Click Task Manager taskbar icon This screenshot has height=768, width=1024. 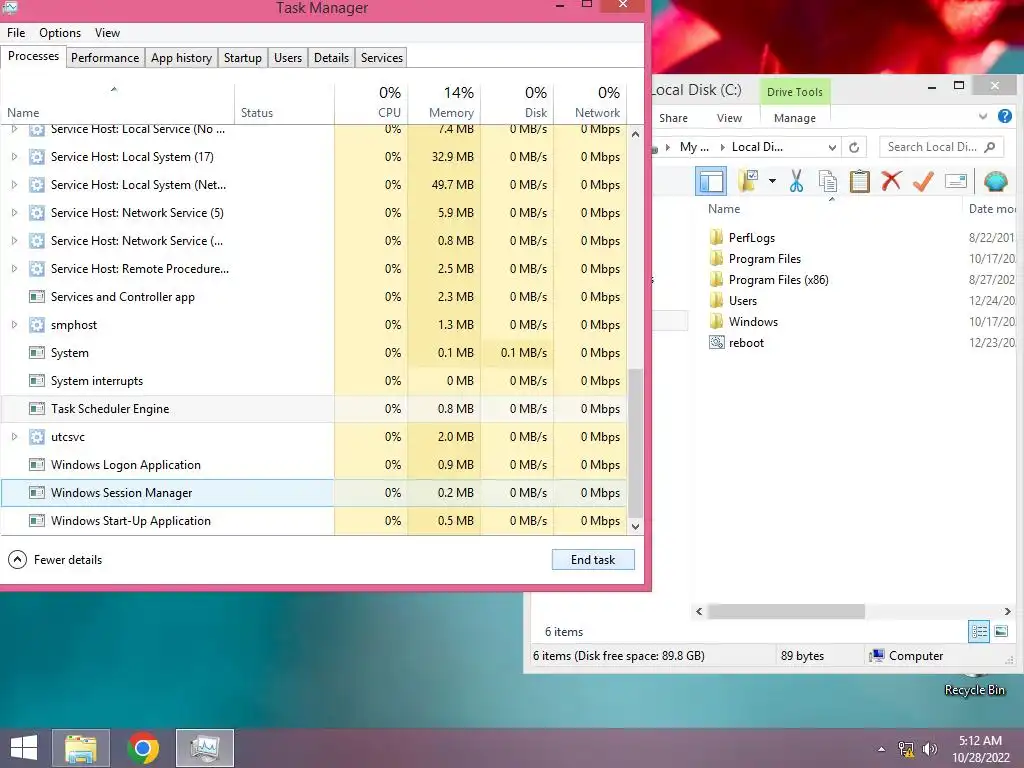205,748
